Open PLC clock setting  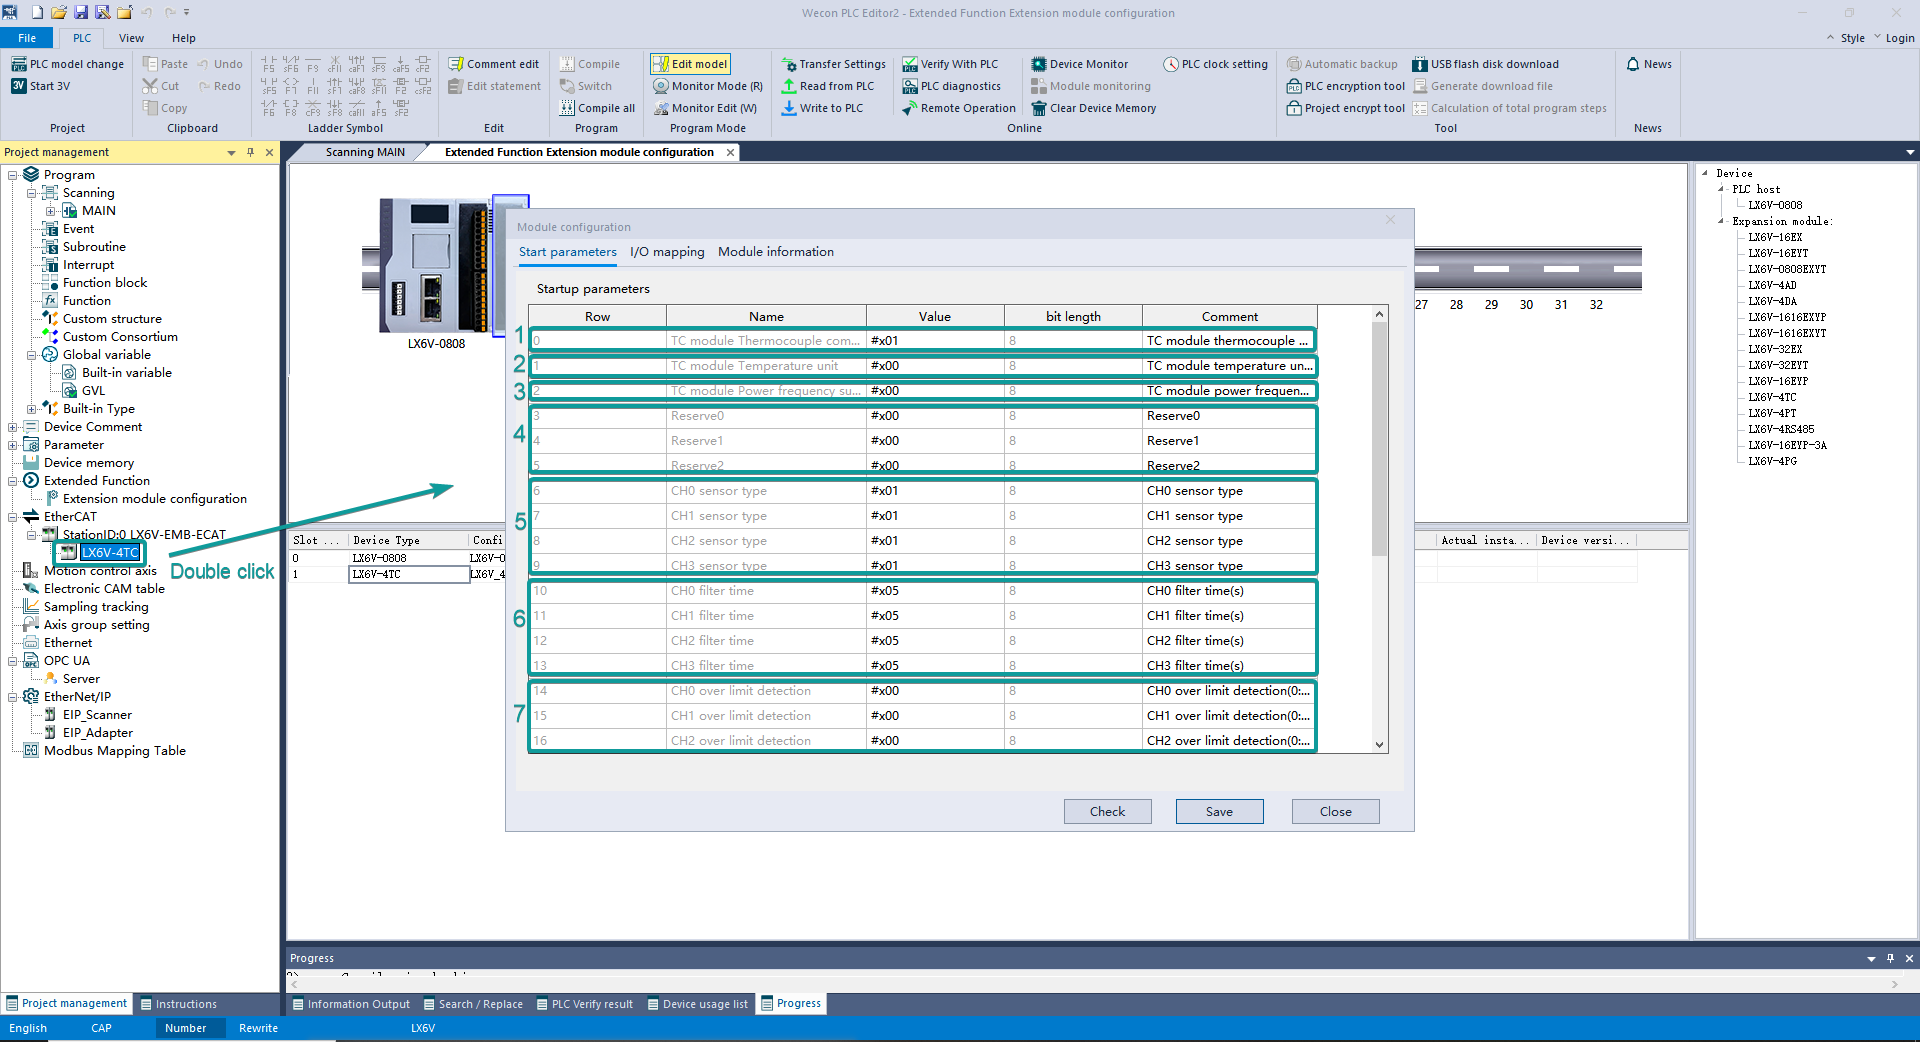click(x=1215, y=64)
